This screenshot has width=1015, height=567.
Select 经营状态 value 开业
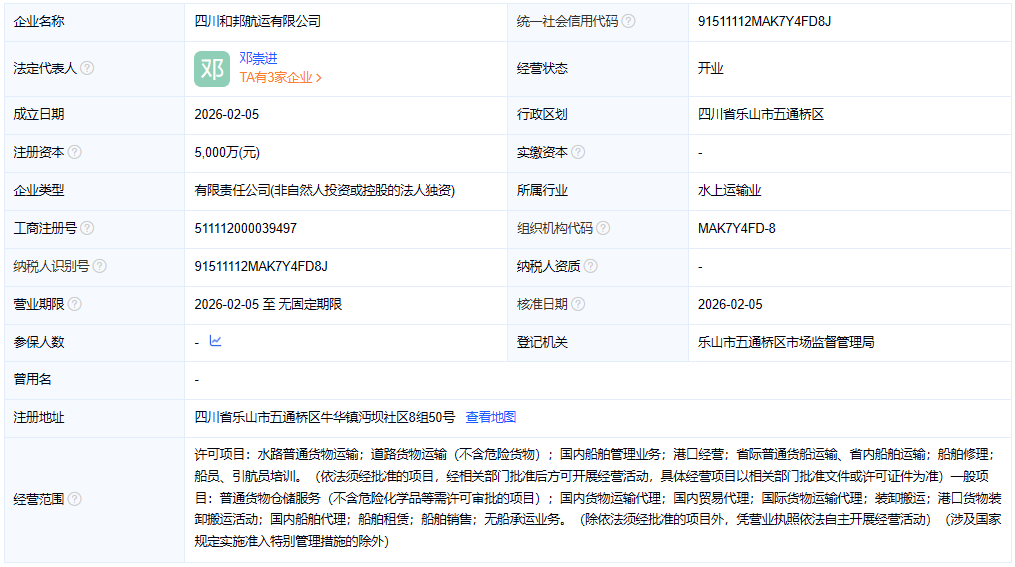(x=710, y=69)
